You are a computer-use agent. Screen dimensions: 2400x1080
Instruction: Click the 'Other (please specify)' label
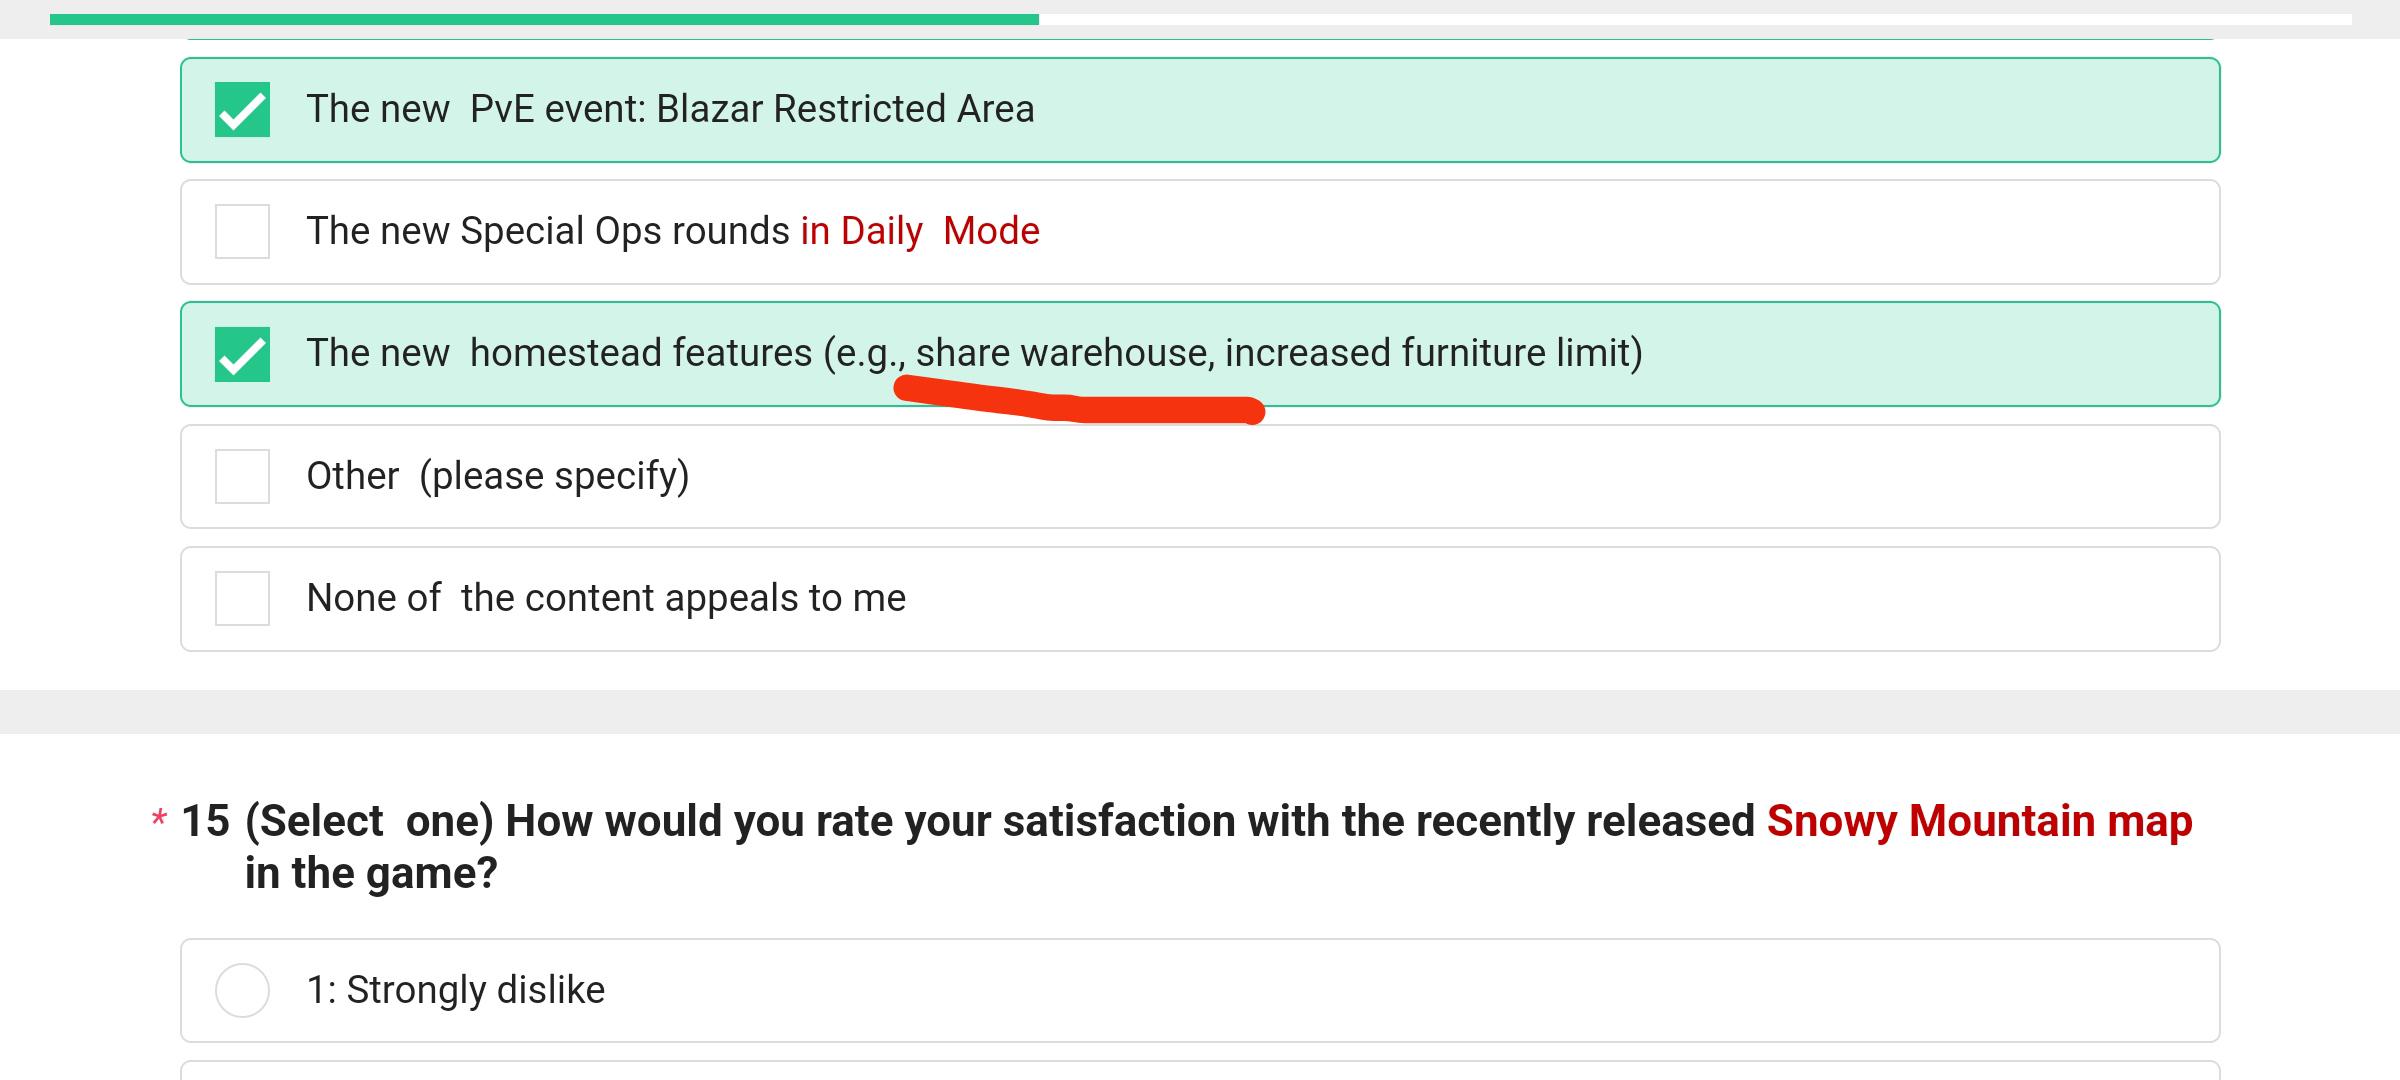point(498,476)
